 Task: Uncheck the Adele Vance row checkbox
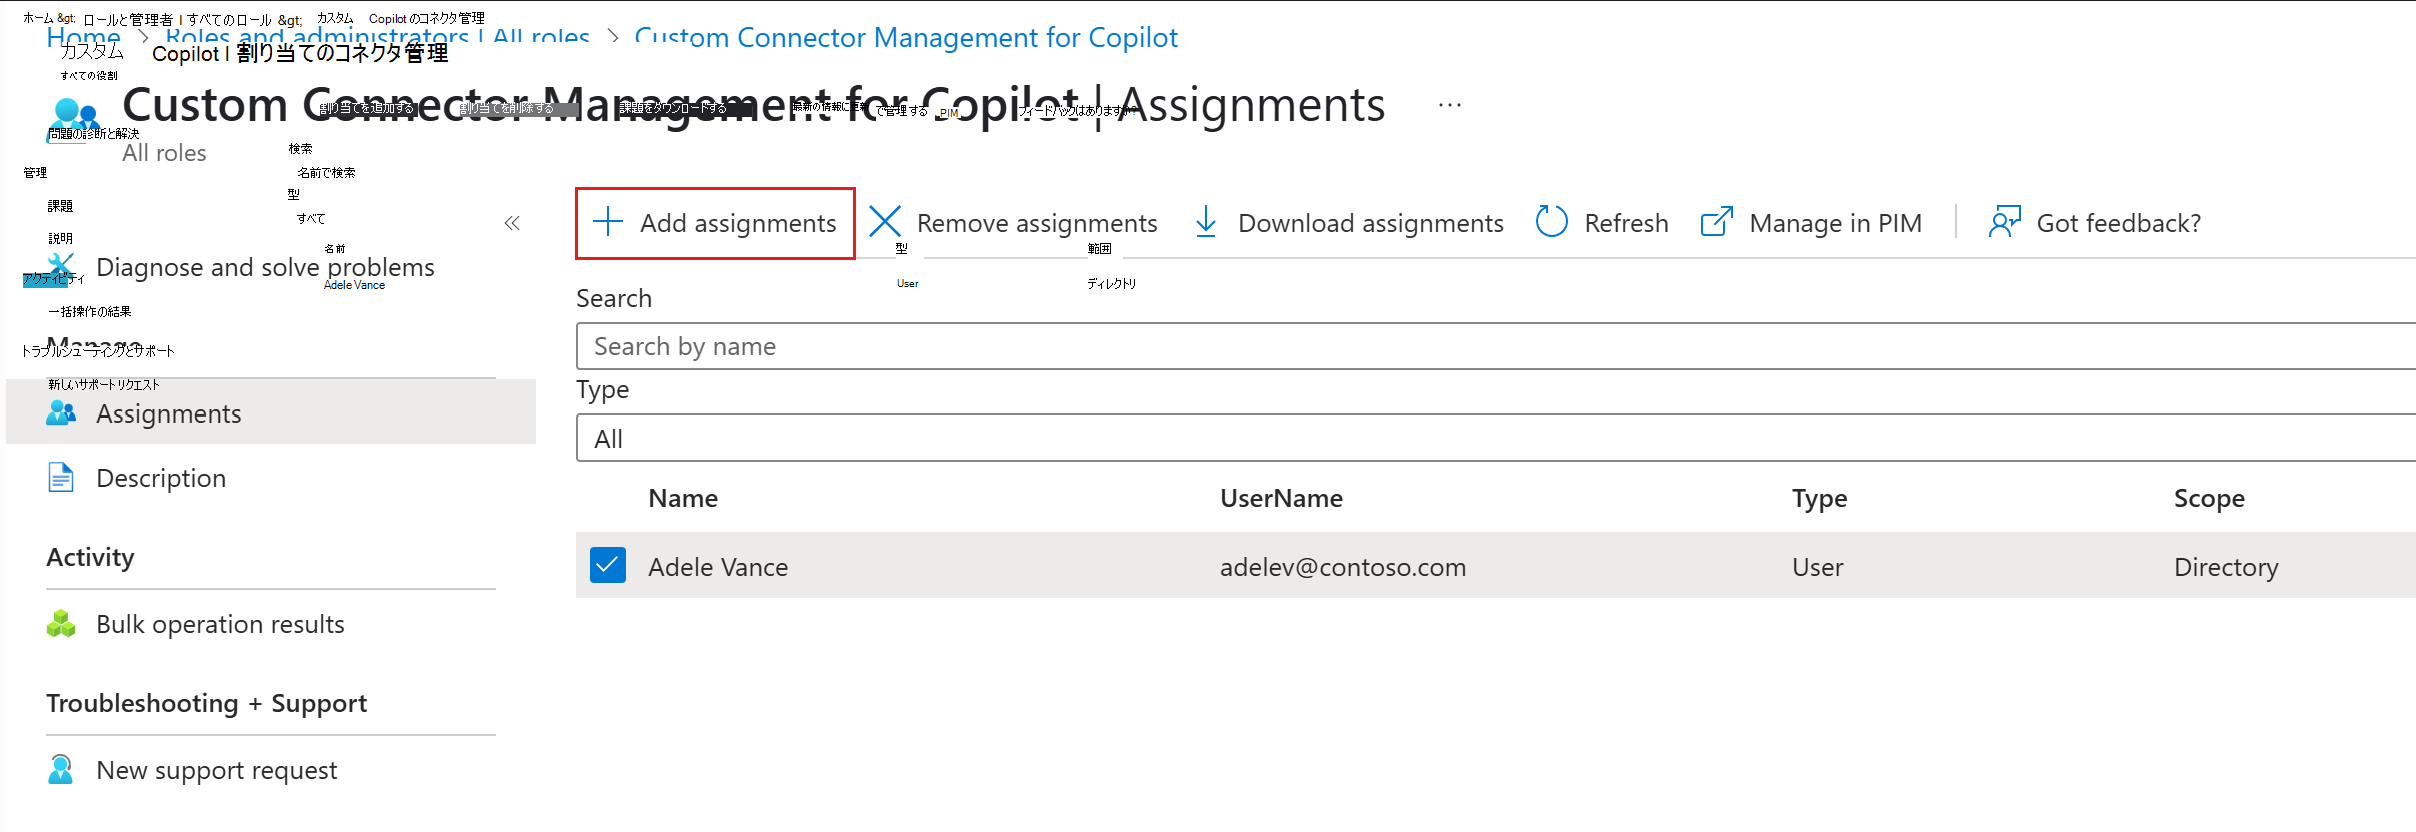click(x=608, y=565)
